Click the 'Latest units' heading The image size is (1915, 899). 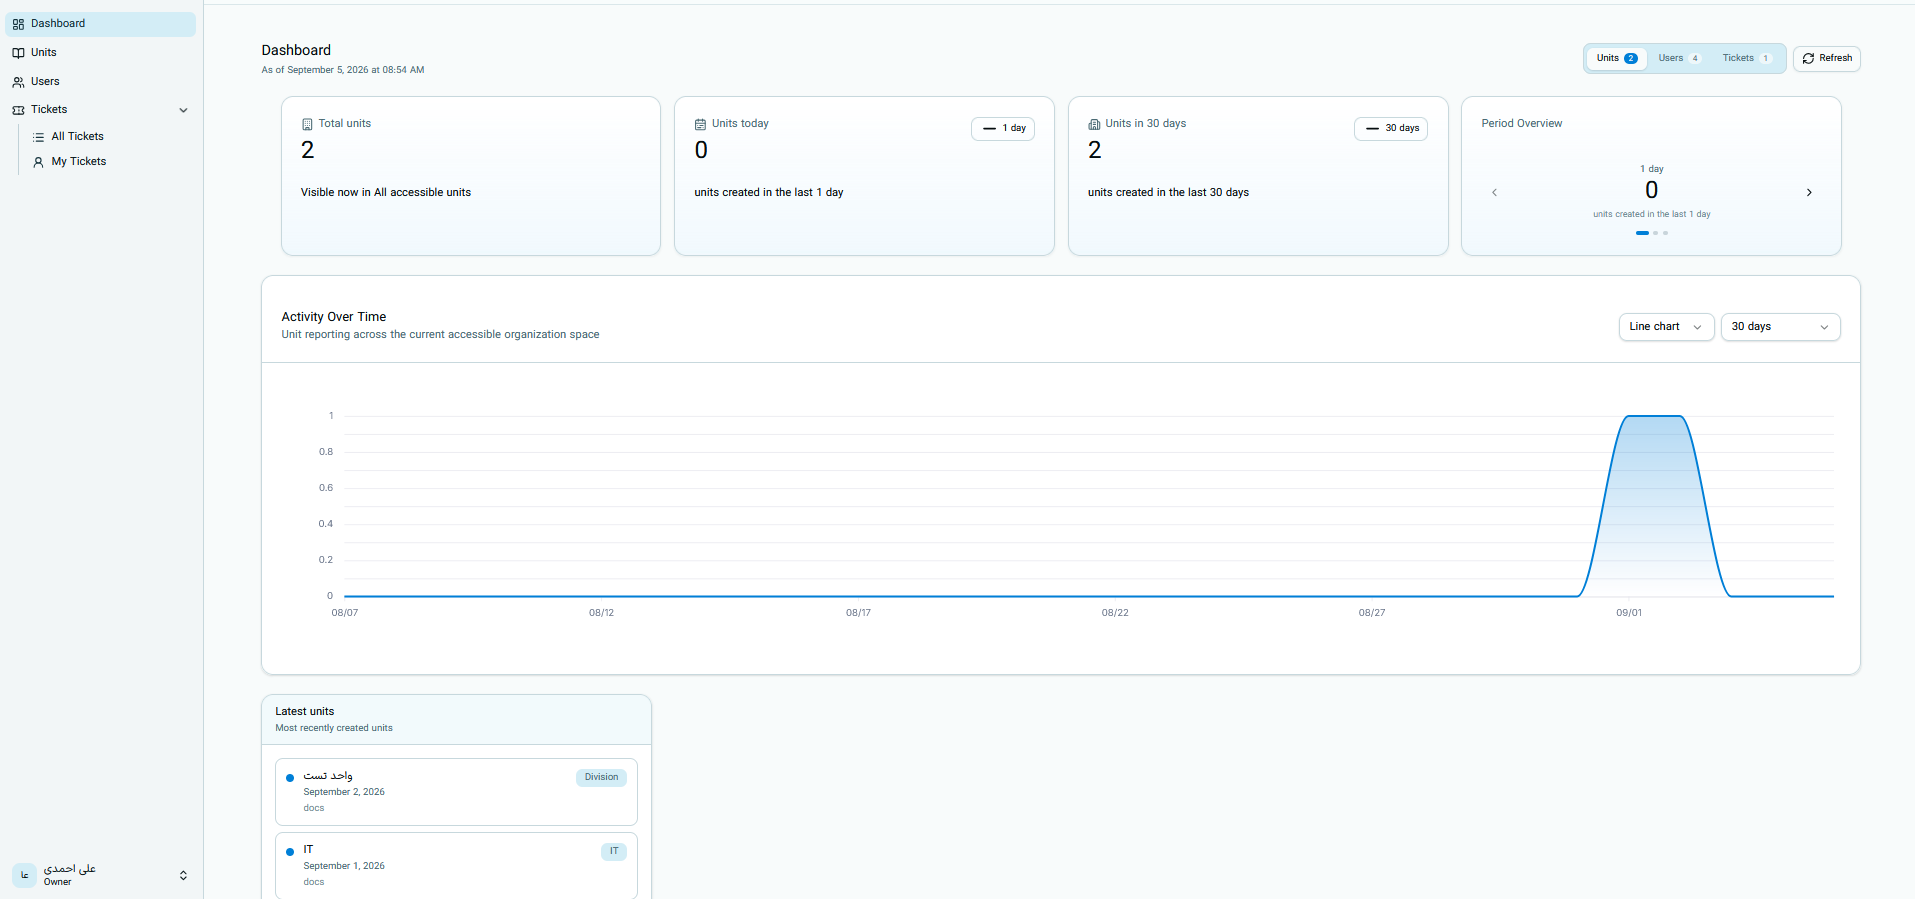pos(305,712)
